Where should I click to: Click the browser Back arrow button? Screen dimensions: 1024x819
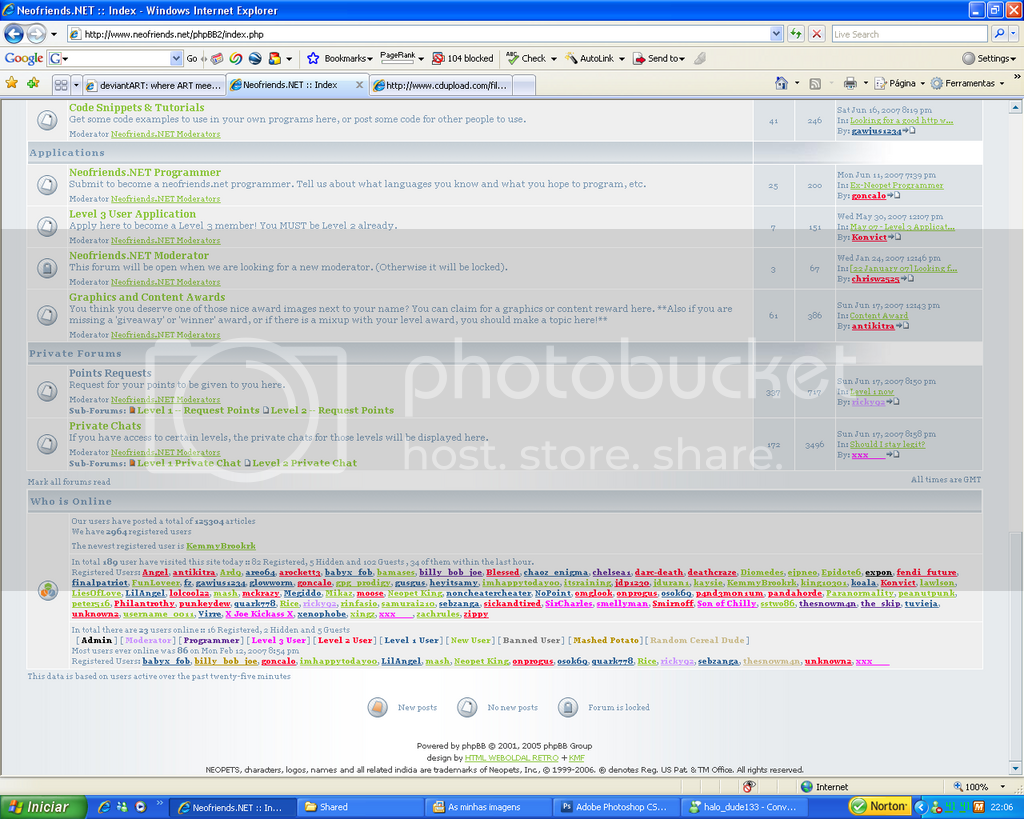(x=13, y=34)
